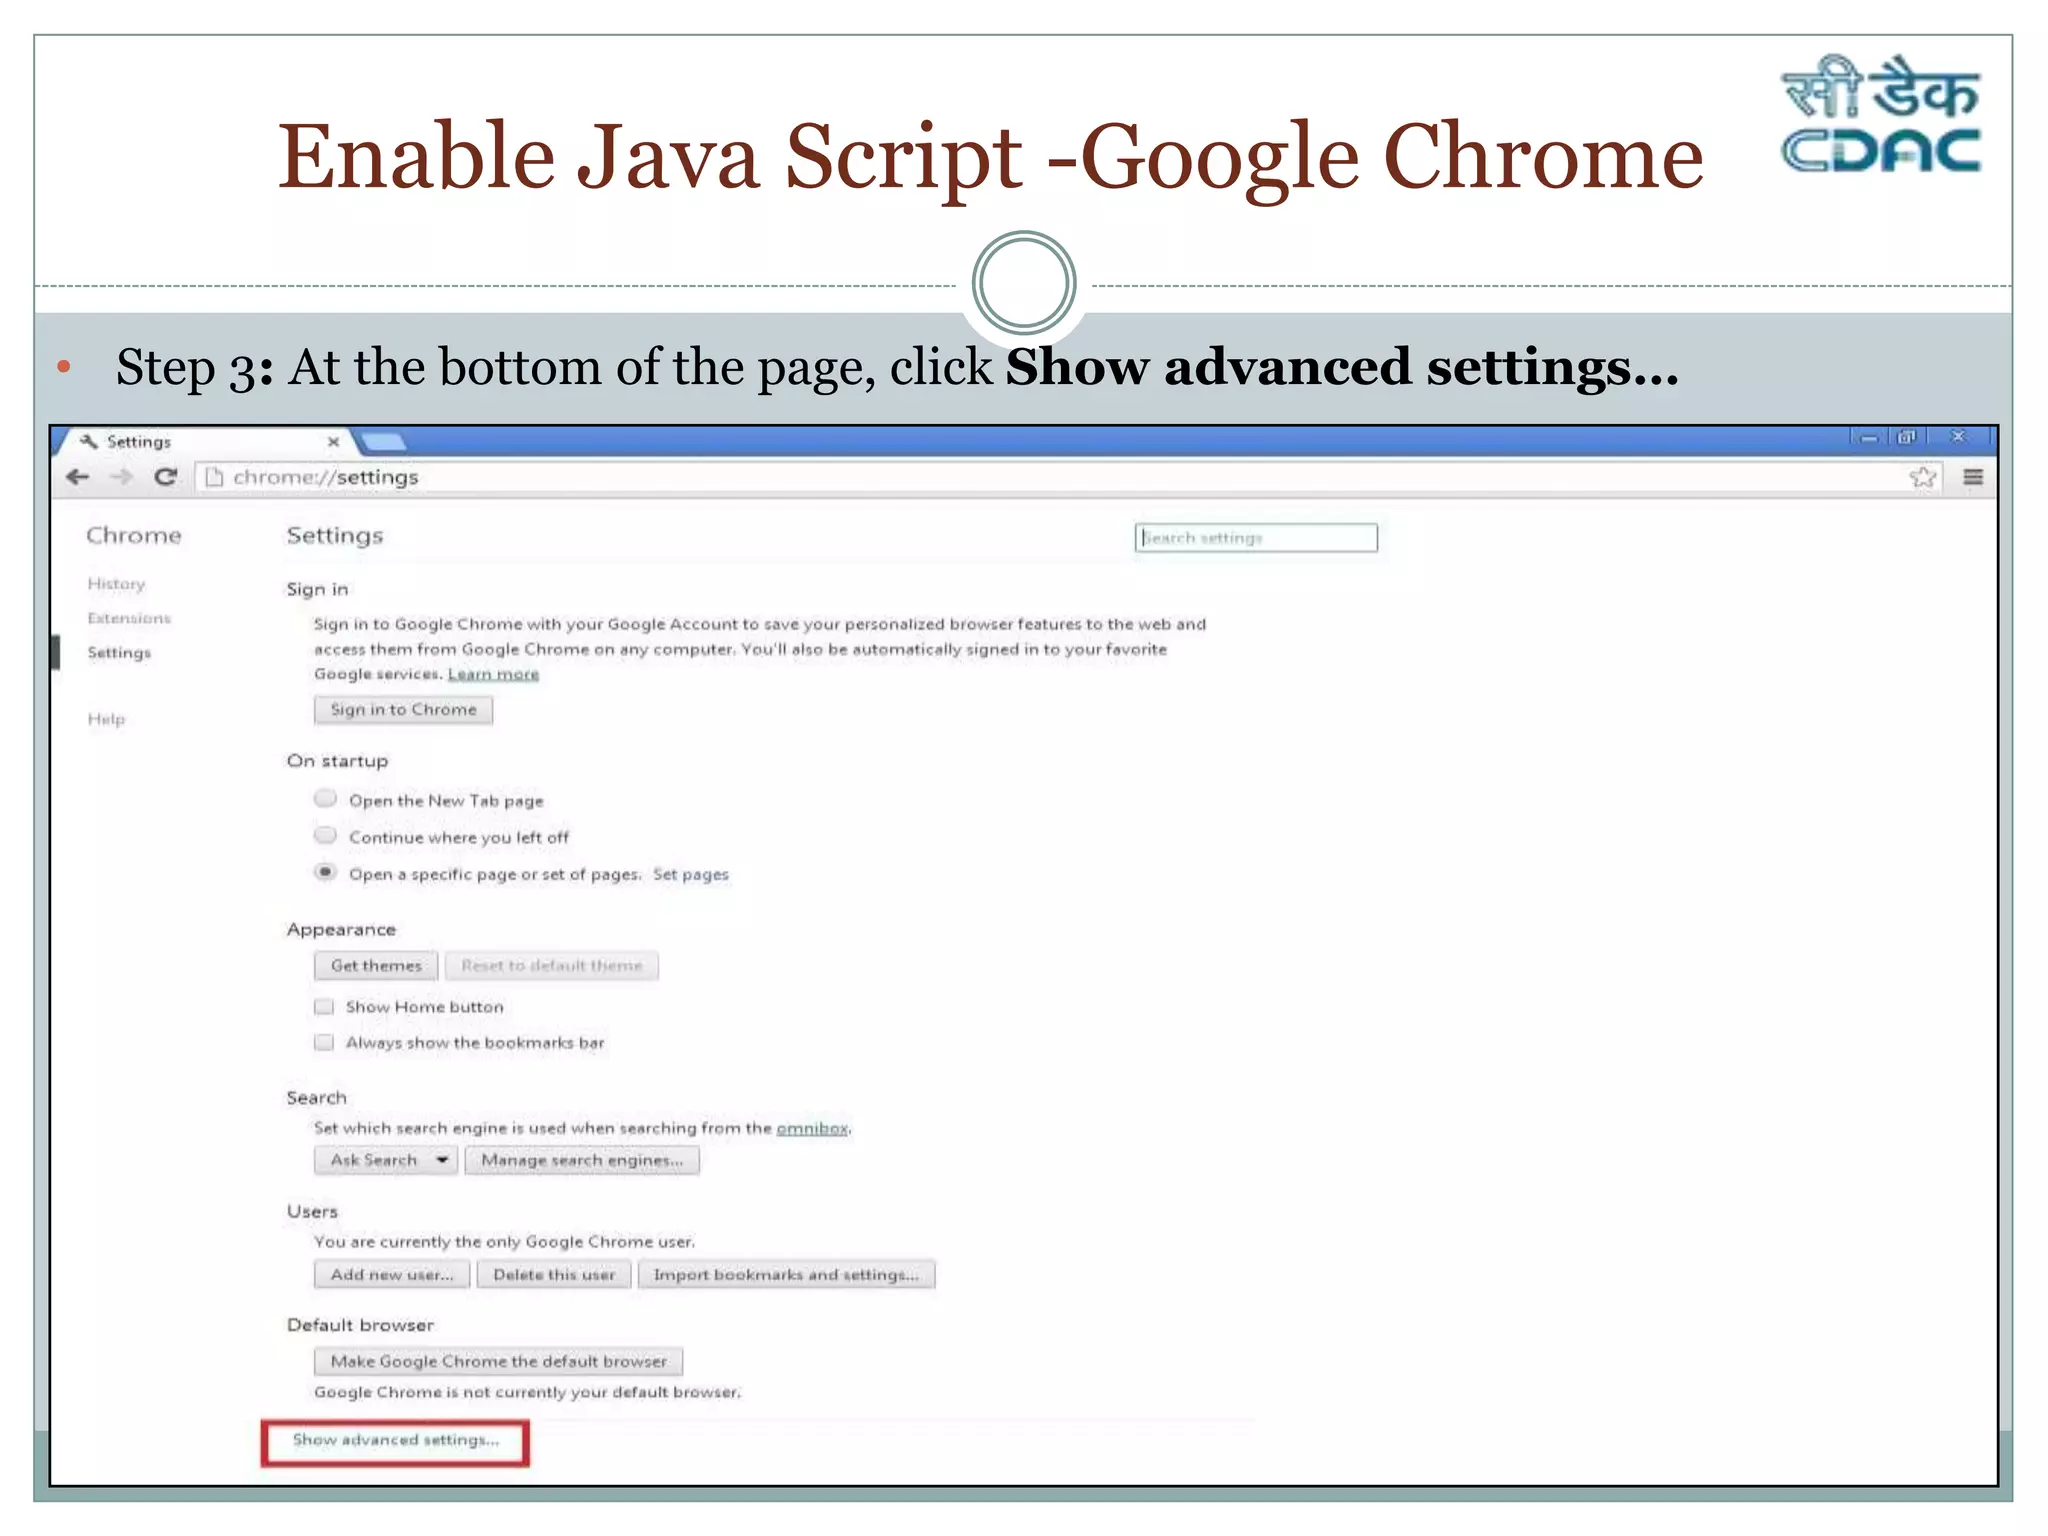
Task: Click Add new user button
Action: pos(392,1275)
